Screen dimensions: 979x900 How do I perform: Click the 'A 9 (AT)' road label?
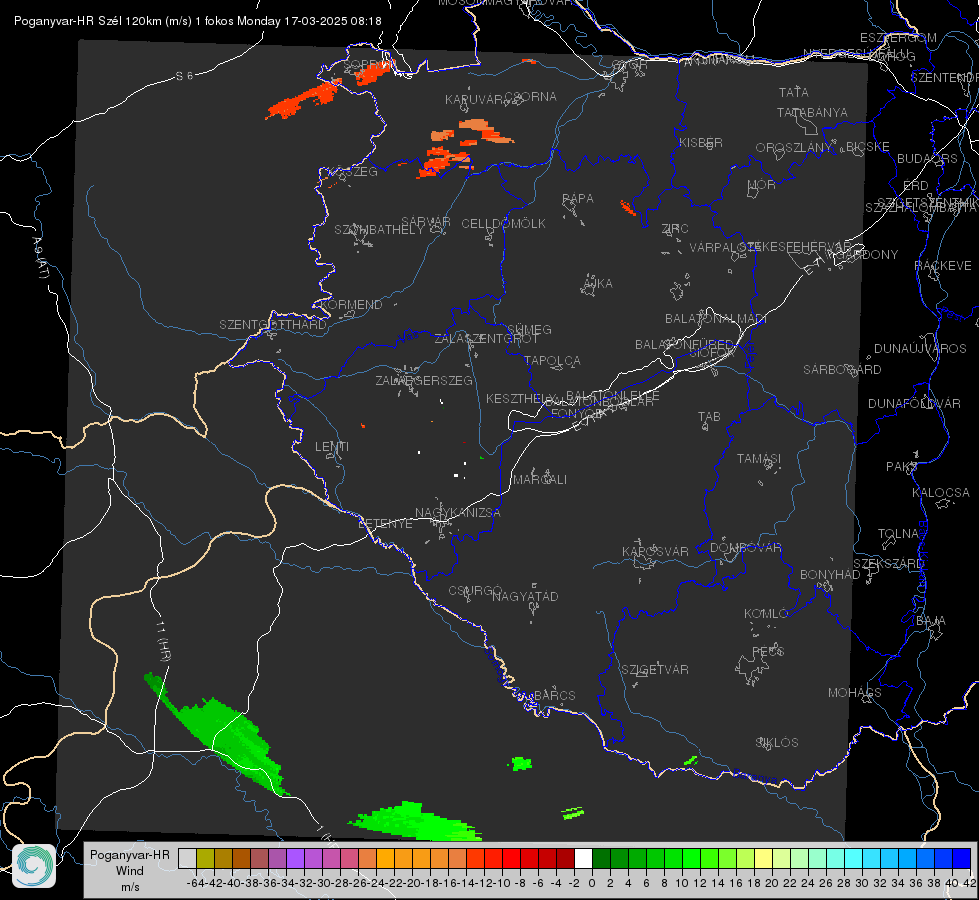(x=41, y=258)
